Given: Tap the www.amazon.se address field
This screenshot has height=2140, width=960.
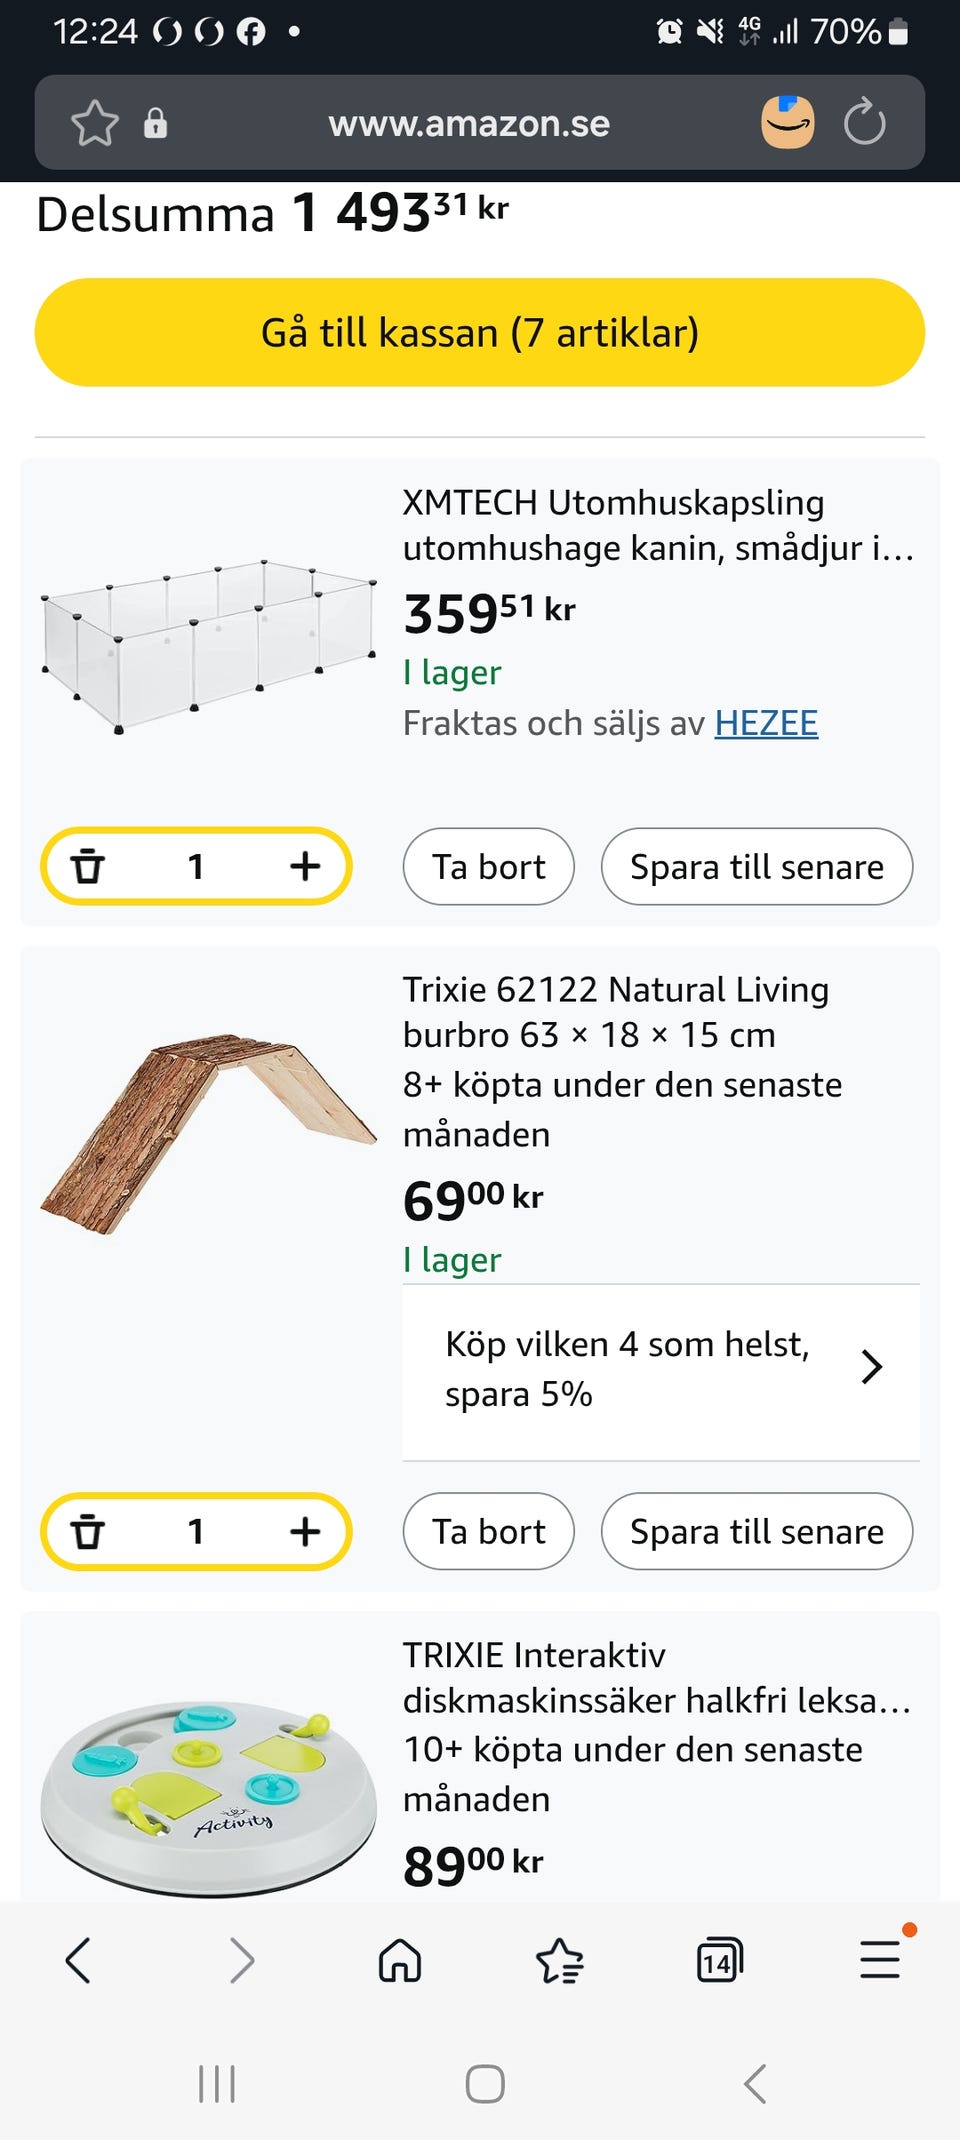Looking at the screenshot, I should pyautogui.click(x=469, y=123).
